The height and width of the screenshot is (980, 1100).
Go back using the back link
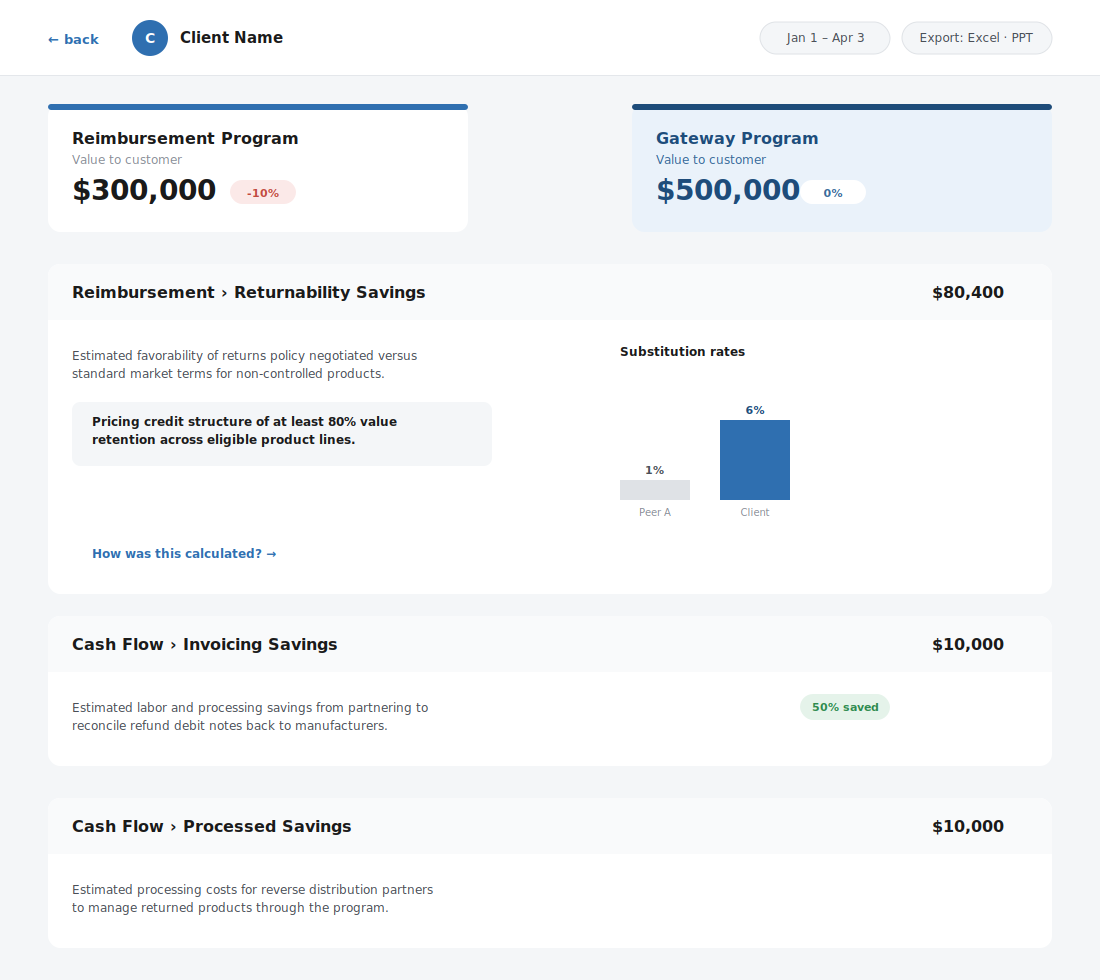(x=73, y=39)
